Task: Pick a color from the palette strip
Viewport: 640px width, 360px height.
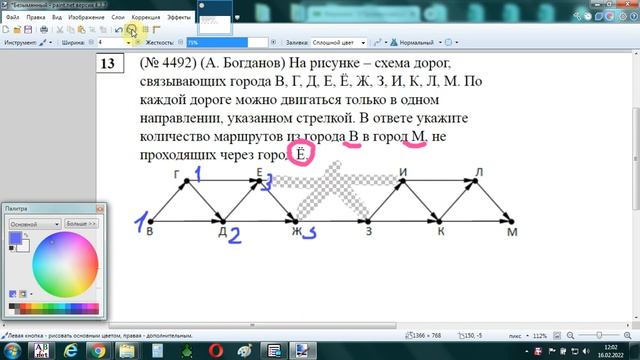Action: 53,309
